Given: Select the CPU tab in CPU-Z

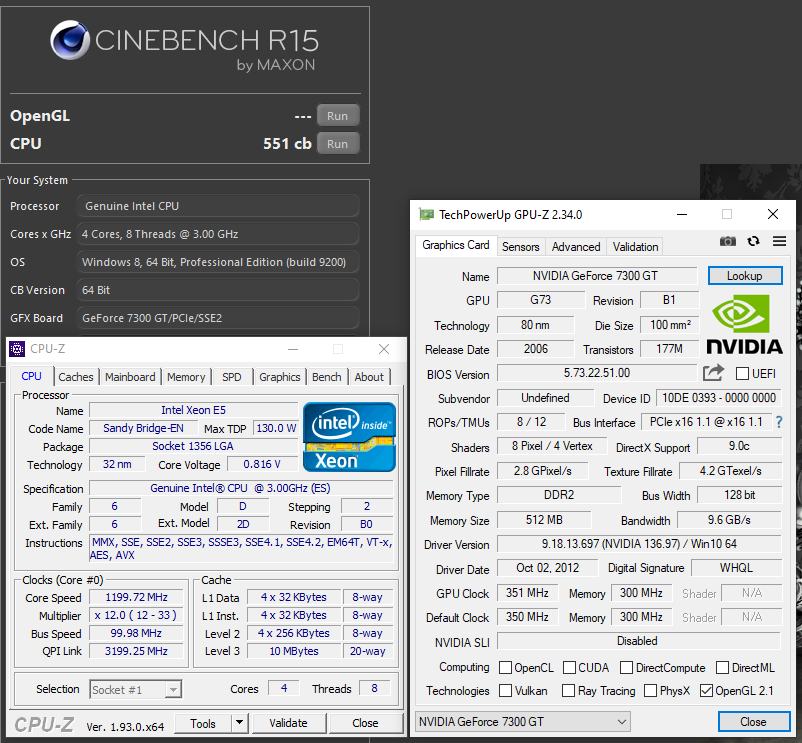Looking at the screenshot, I should coord(31,376).
